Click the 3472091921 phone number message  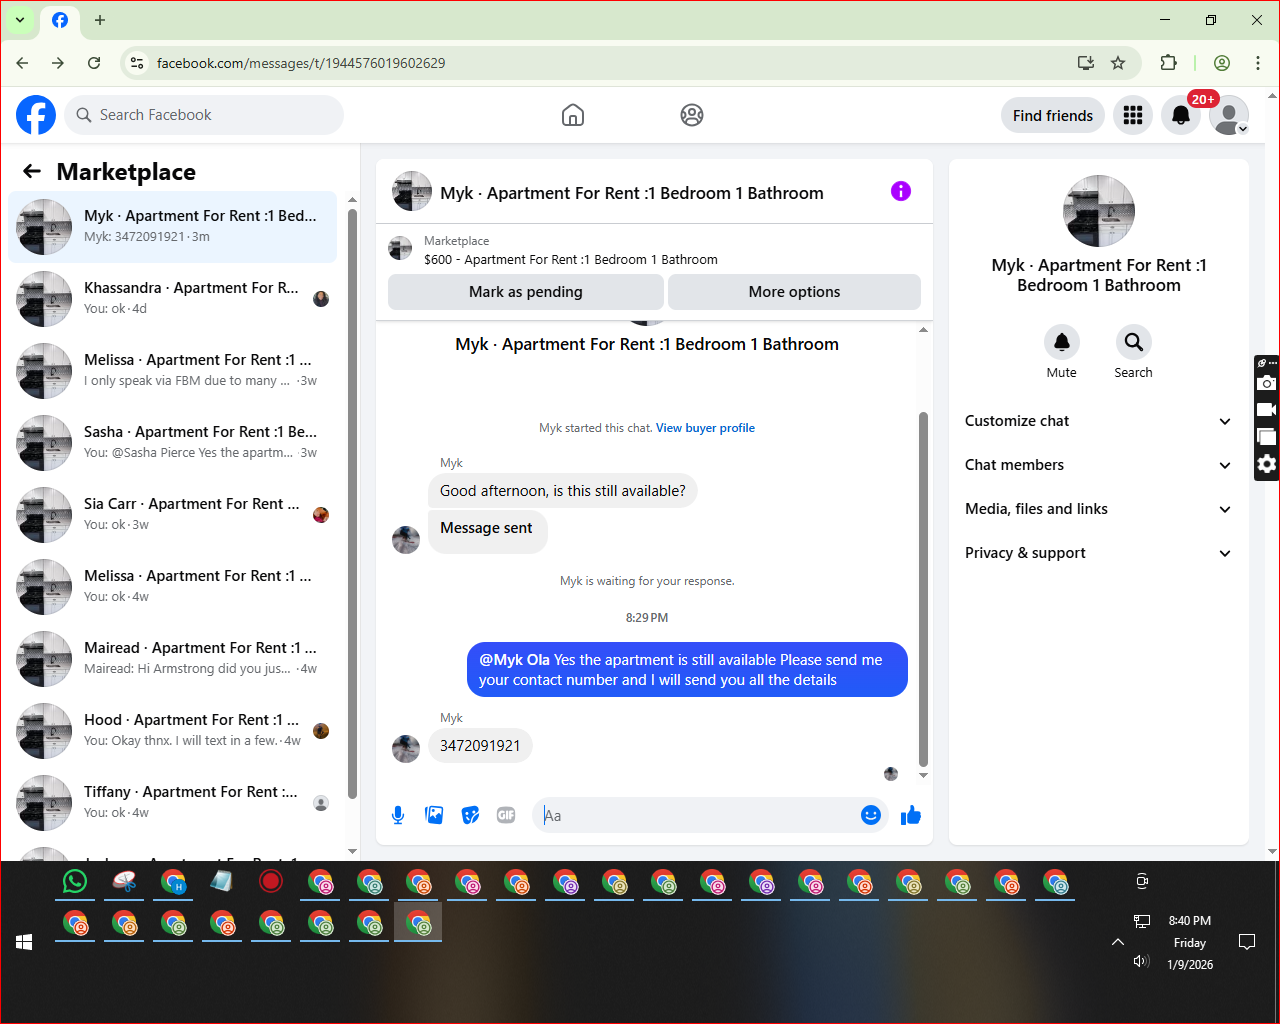coord(480,746)
